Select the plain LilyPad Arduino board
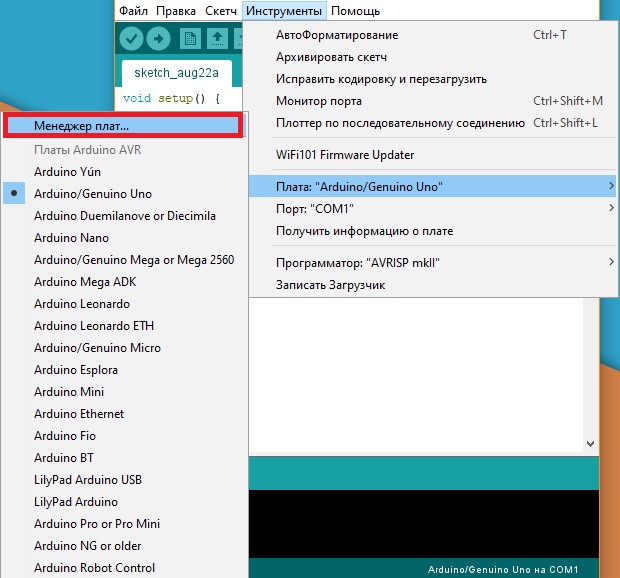The image size is (620, 578). (x=124, y=502)
